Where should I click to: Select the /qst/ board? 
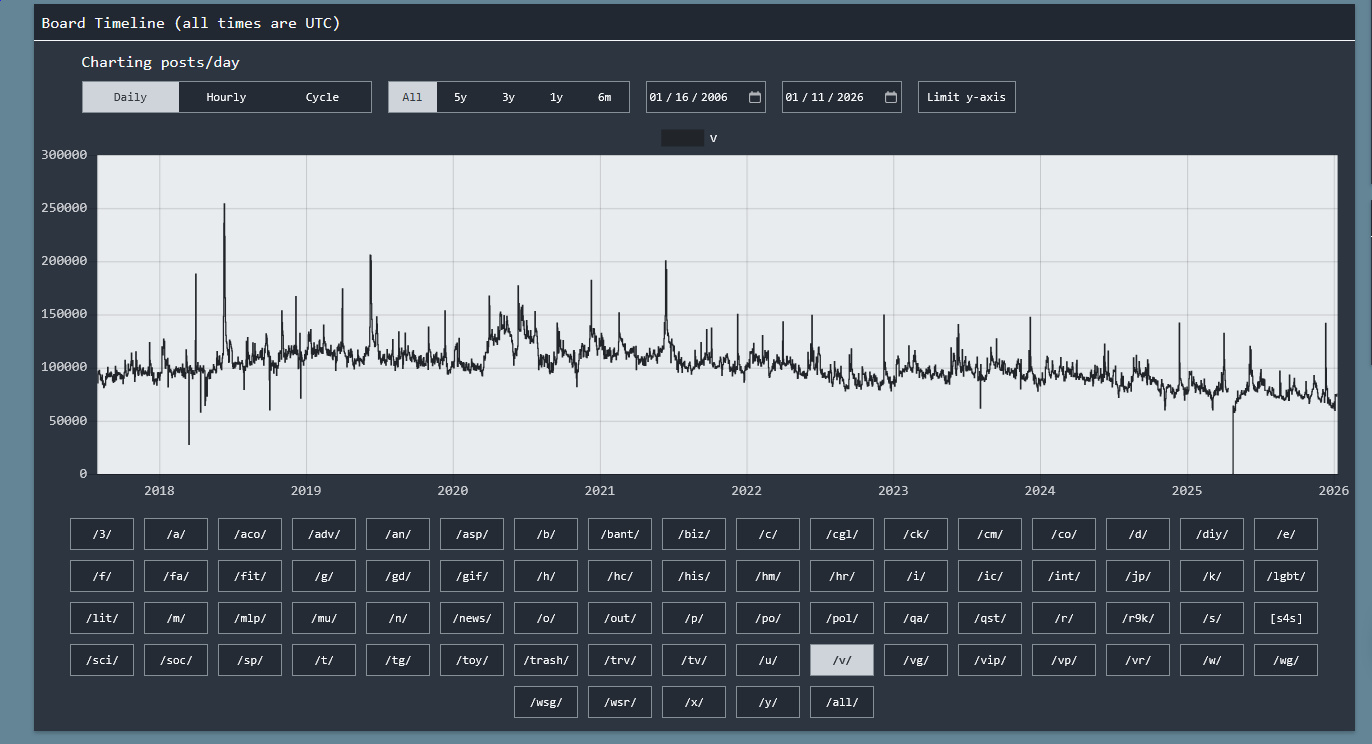(990, 618)
